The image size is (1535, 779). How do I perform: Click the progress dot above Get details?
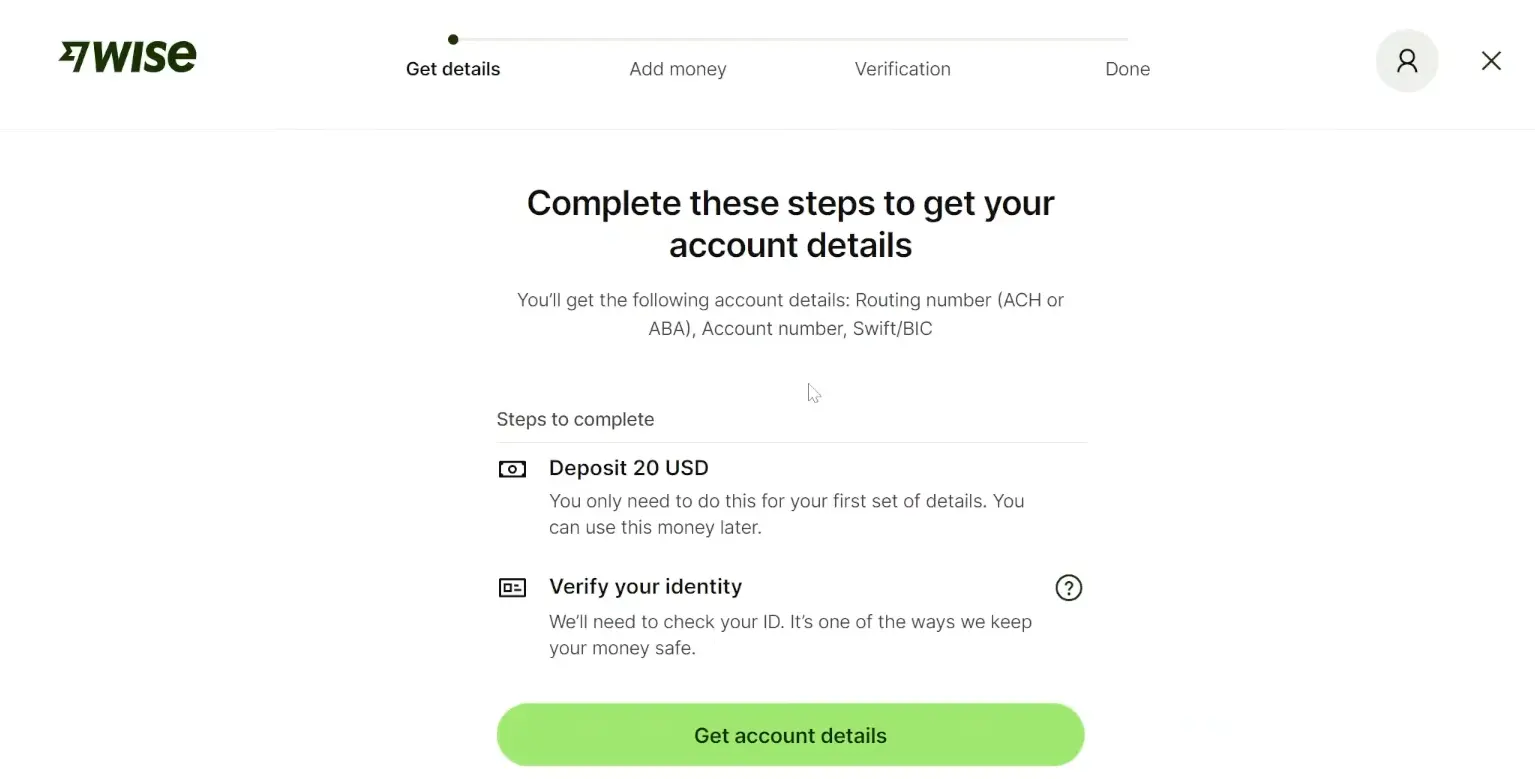click(453, 40)
